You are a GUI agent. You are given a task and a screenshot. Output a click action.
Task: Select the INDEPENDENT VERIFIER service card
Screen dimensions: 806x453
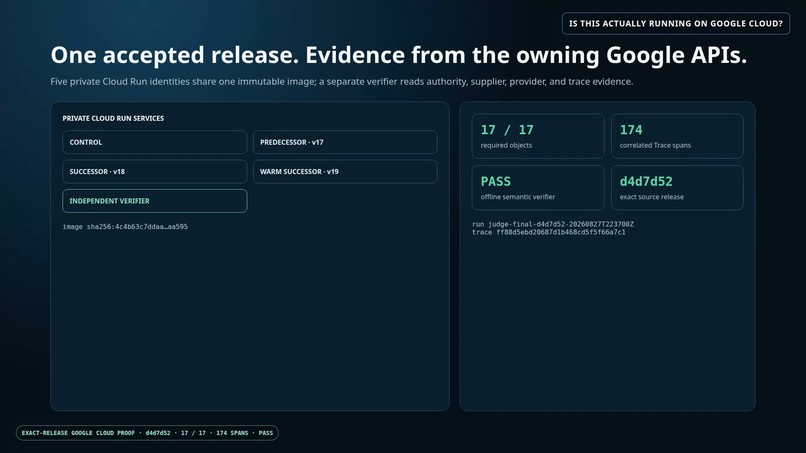pos(155,201)
